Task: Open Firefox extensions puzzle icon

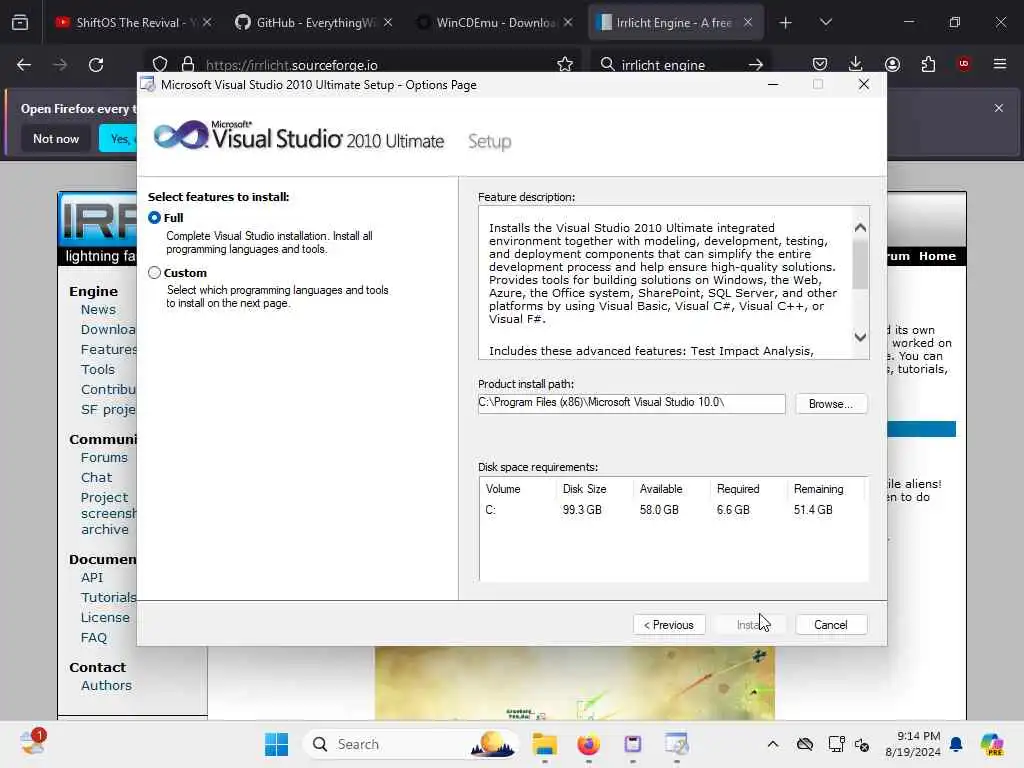Action: [x=928, y=64]
